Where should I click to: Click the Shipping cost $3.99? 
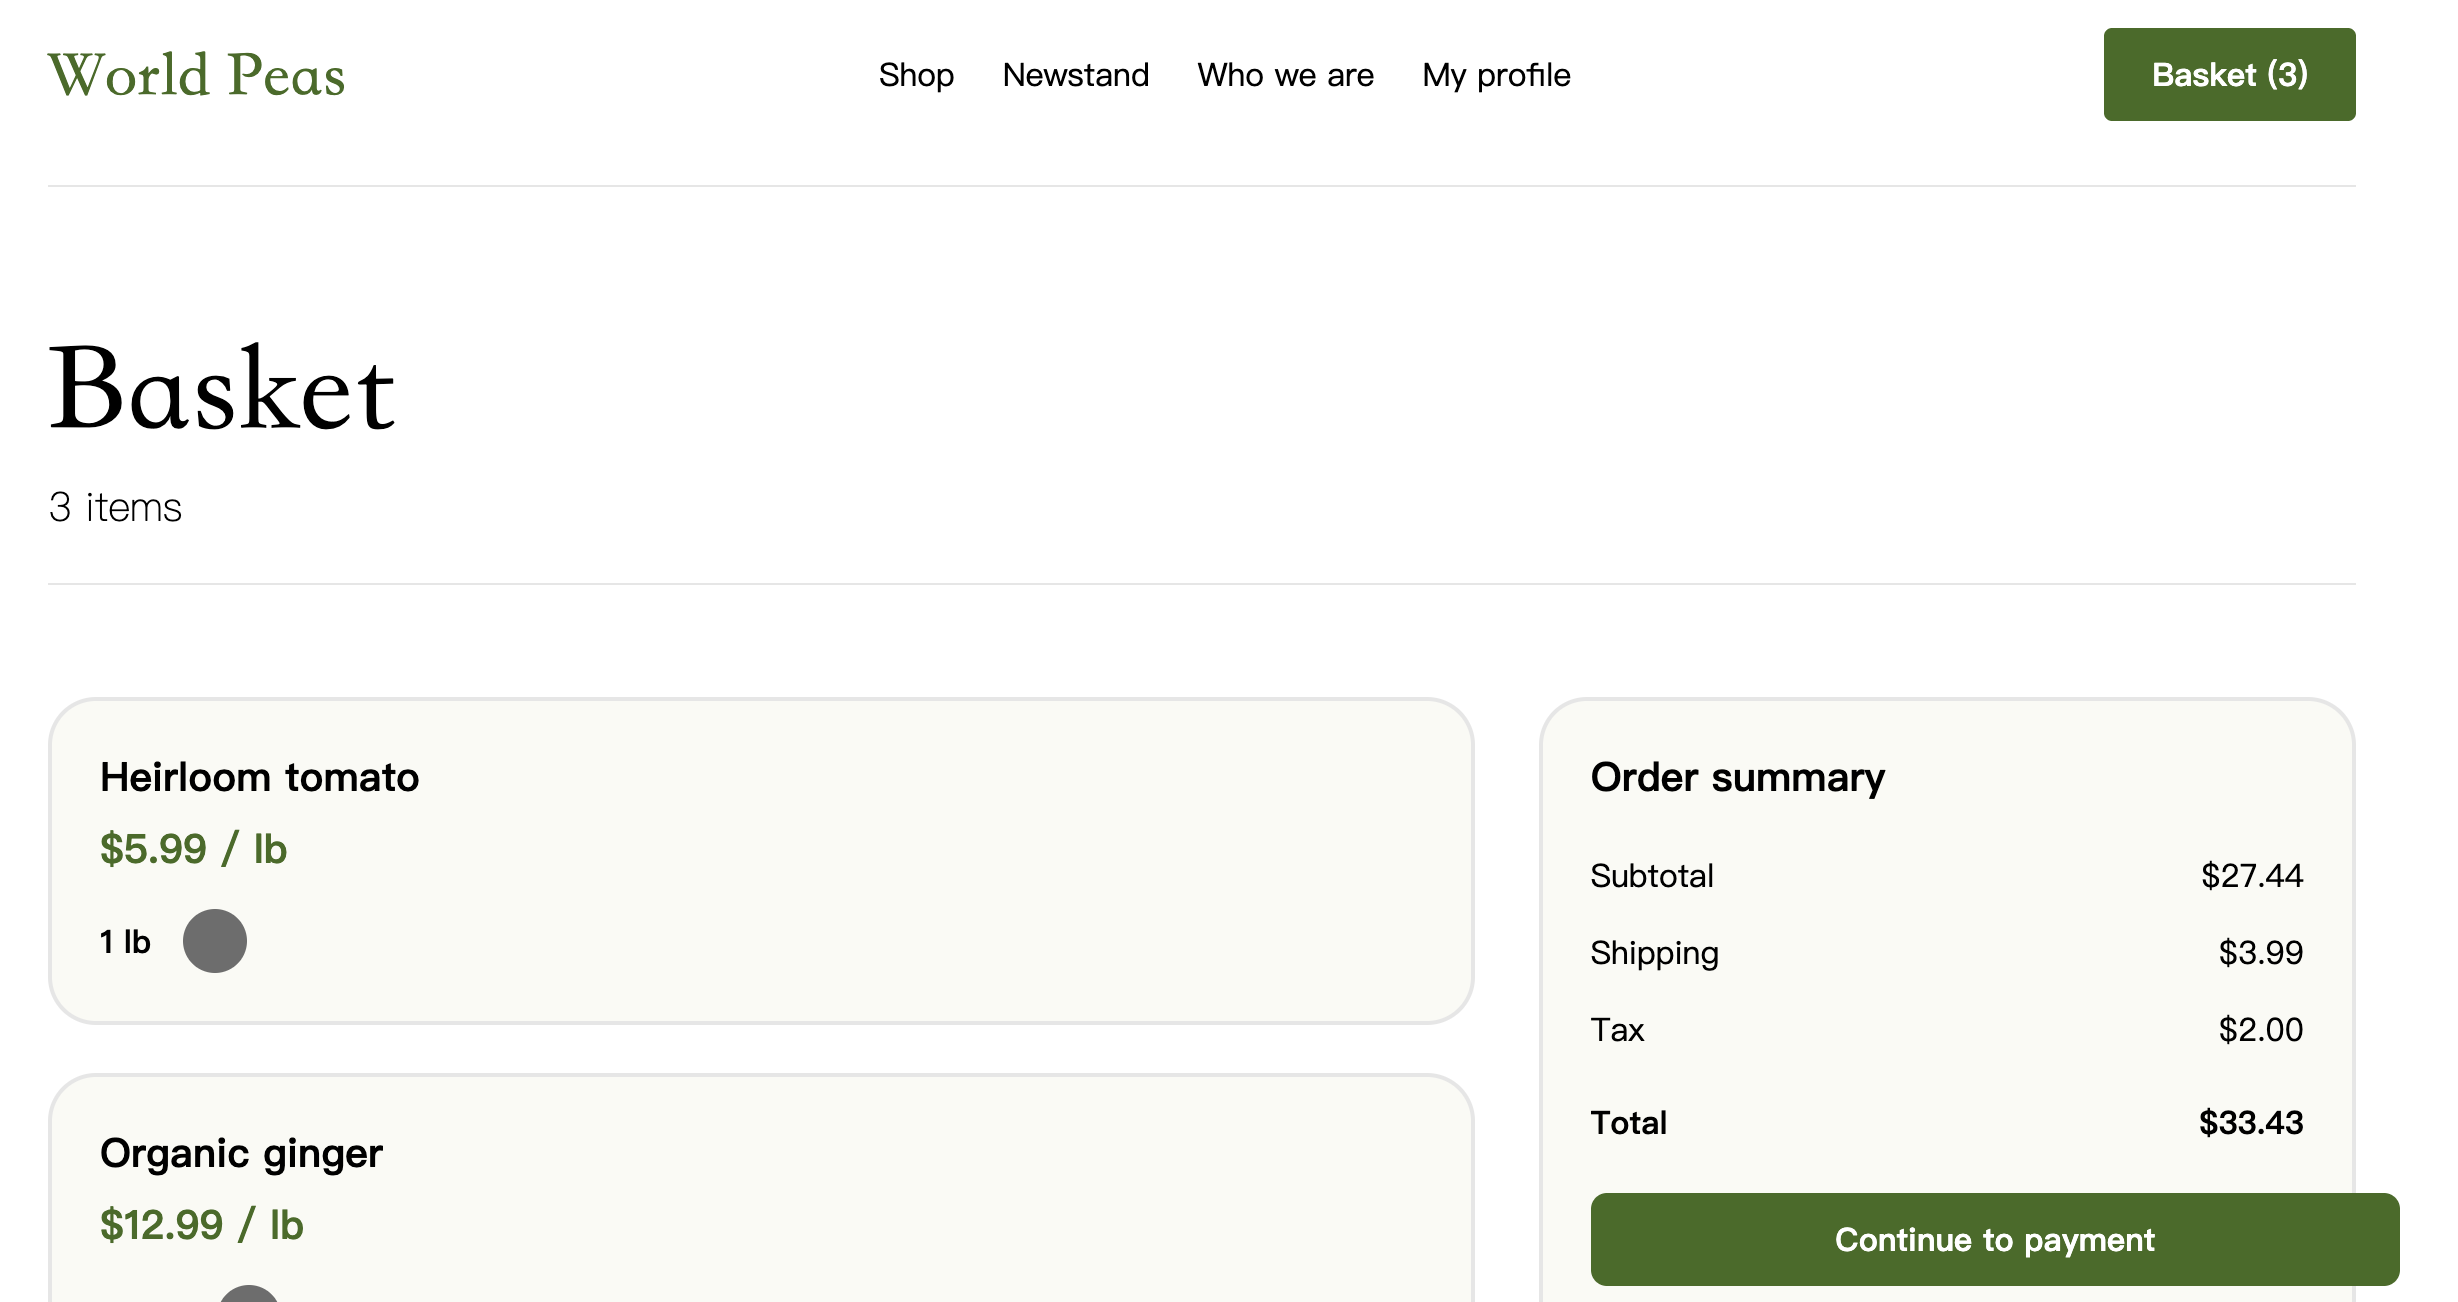(2261, 952)
